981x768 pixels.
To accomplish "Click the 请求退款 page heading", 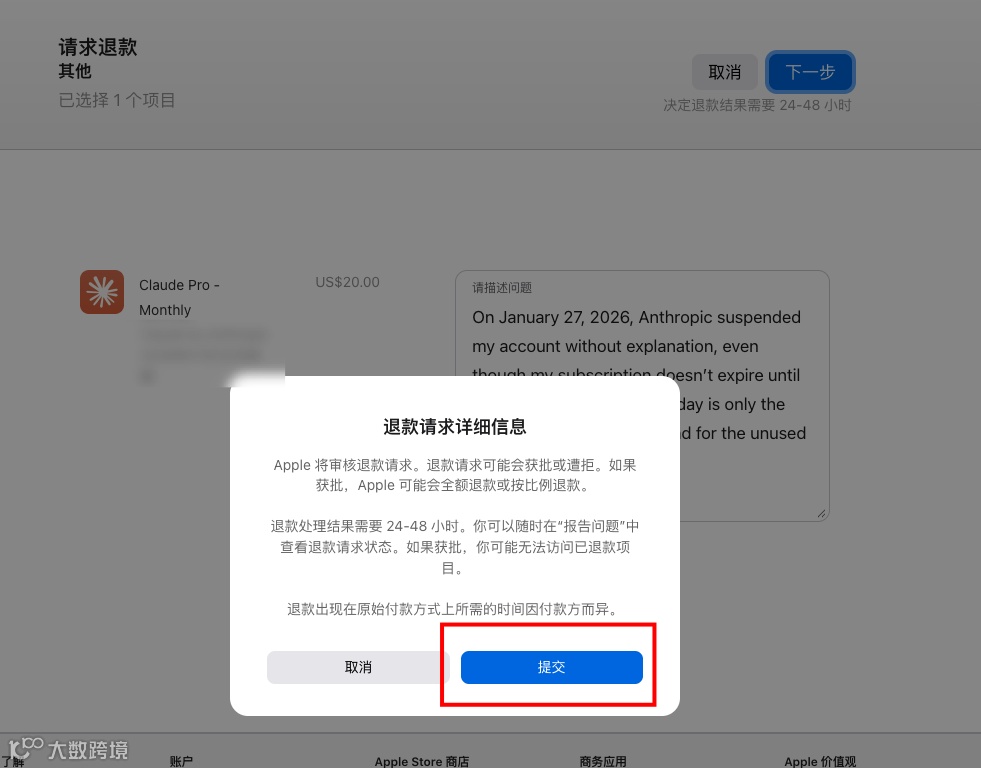I will [x=98, y=47].
